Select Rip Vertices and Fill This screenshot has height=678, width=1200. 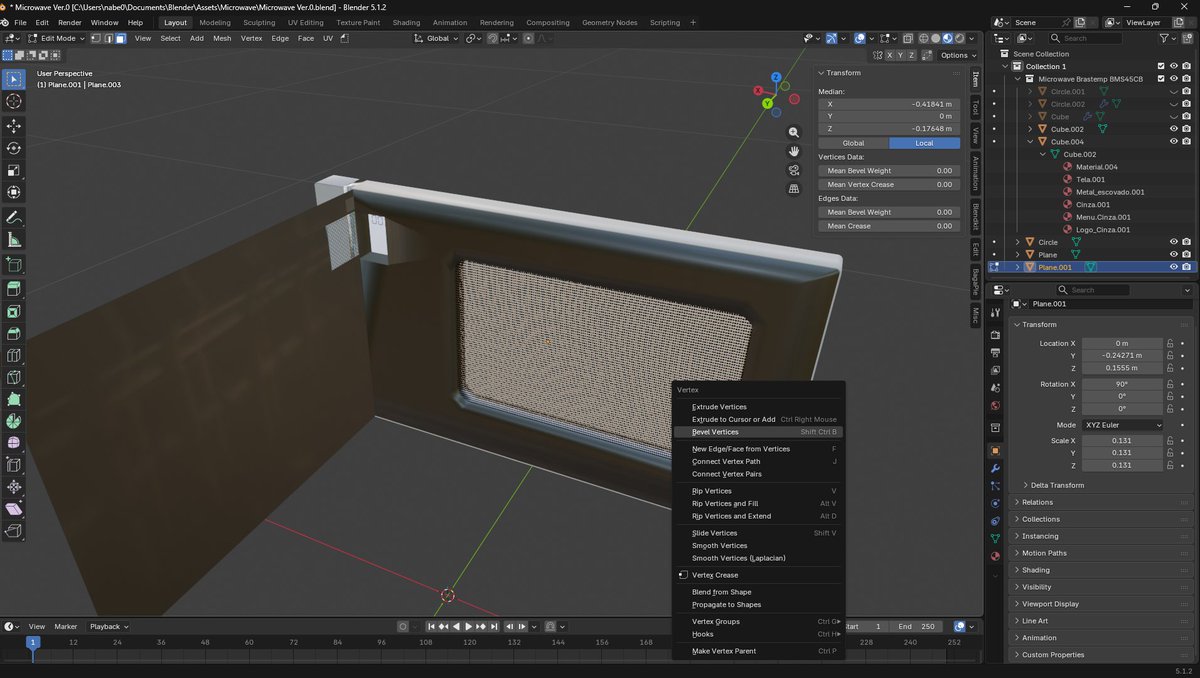click(x=759, y=504)
